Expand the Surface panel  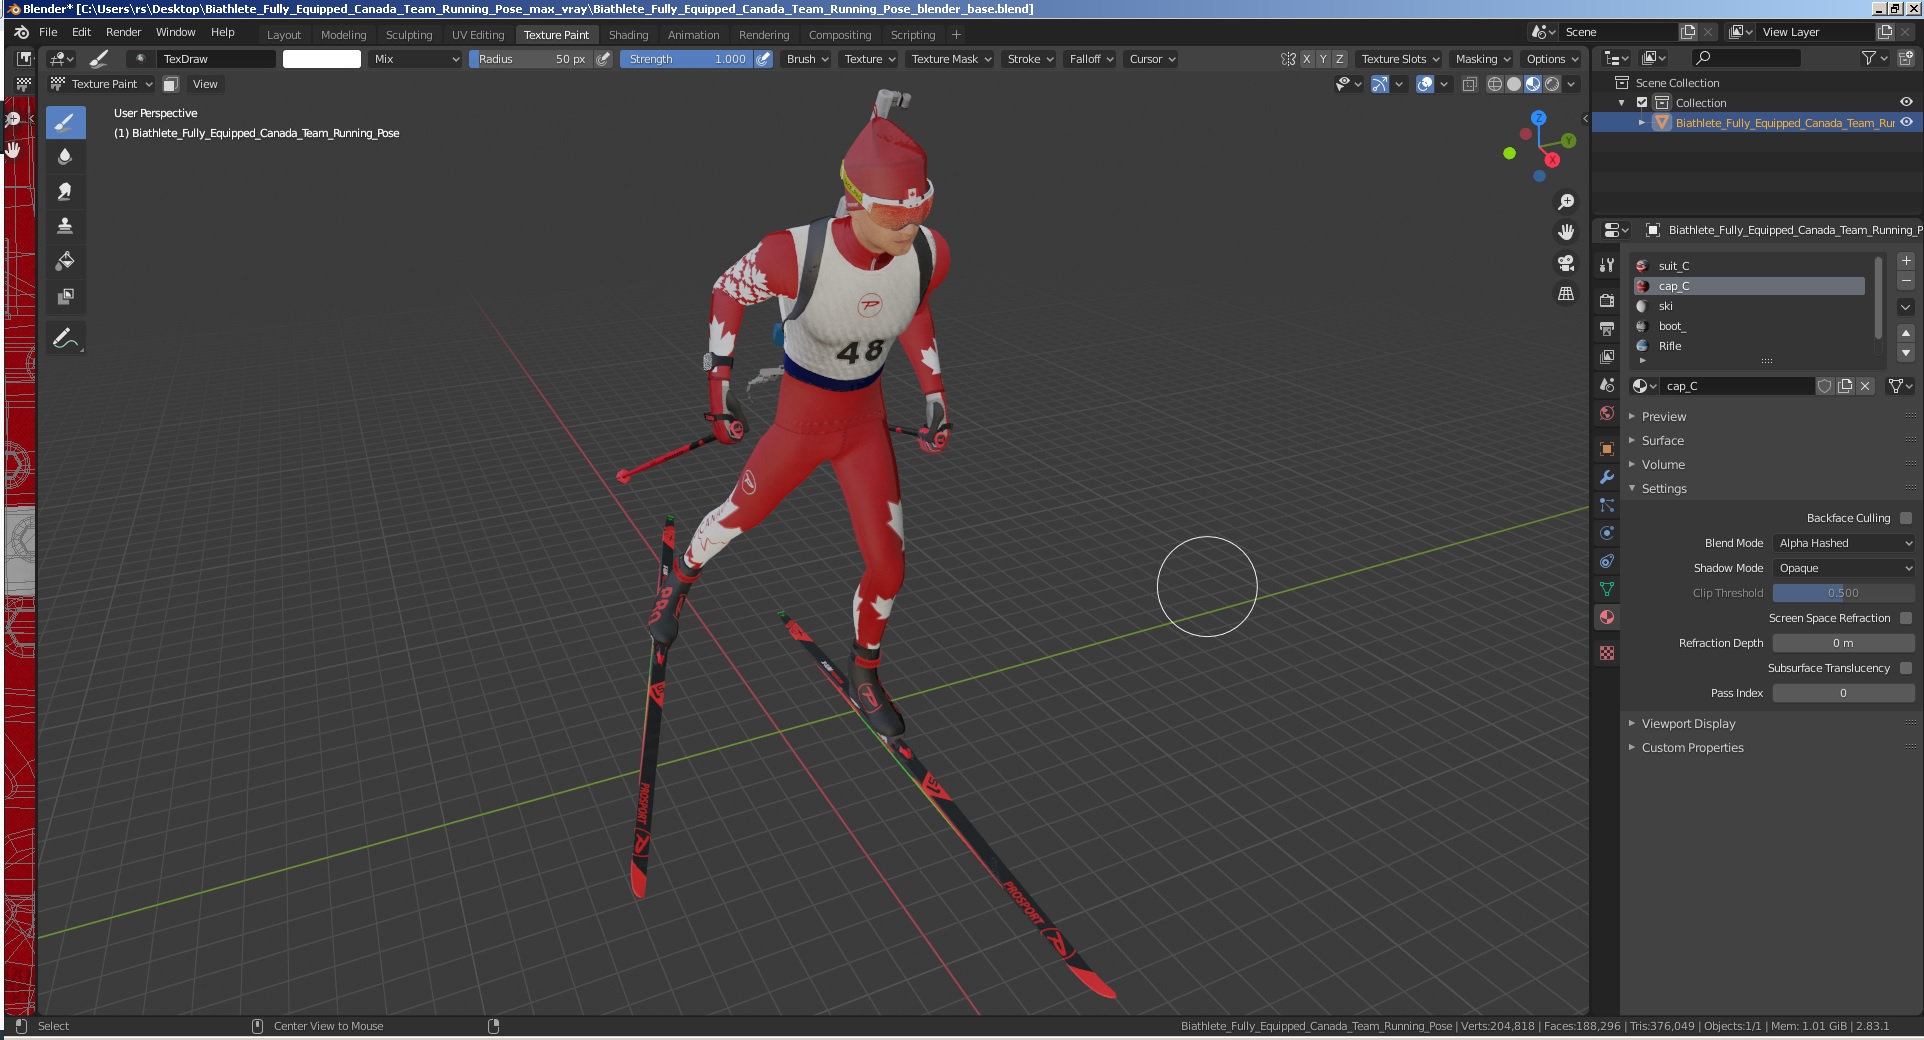pyautogui.click(x=1662, y=441)
